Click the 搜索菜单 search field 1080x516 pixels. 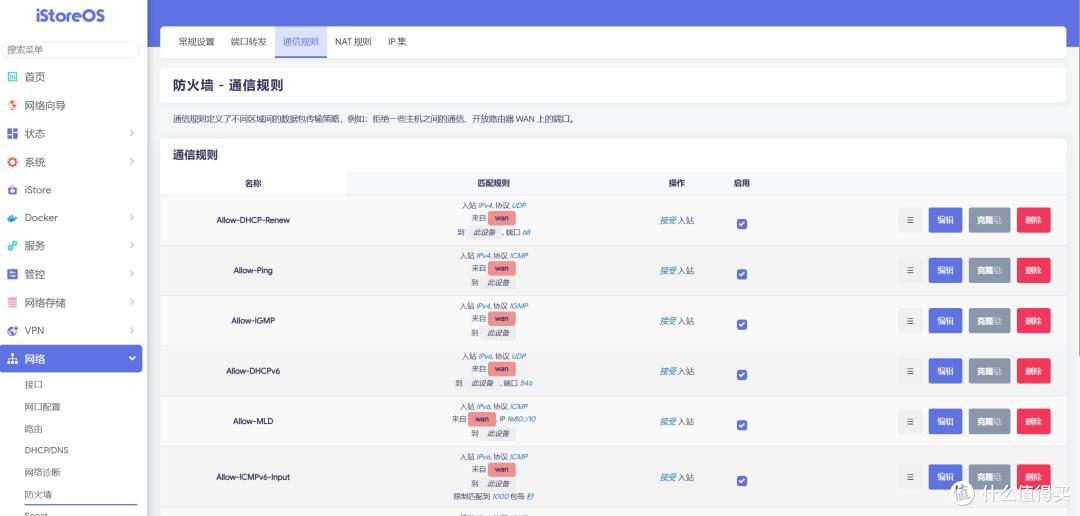70,50
